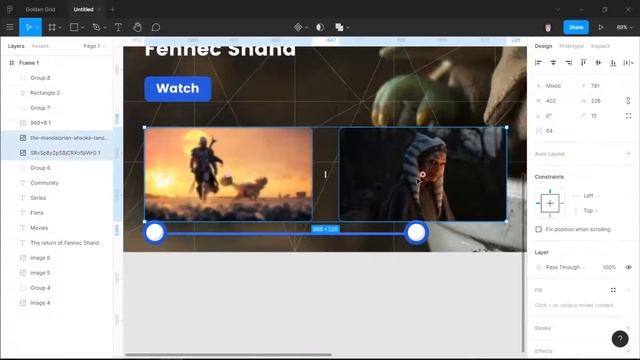Open zoom level 83% dropdown
This screenshot has height=360, width=640.
pyautogui.click(x=624, y=27)
